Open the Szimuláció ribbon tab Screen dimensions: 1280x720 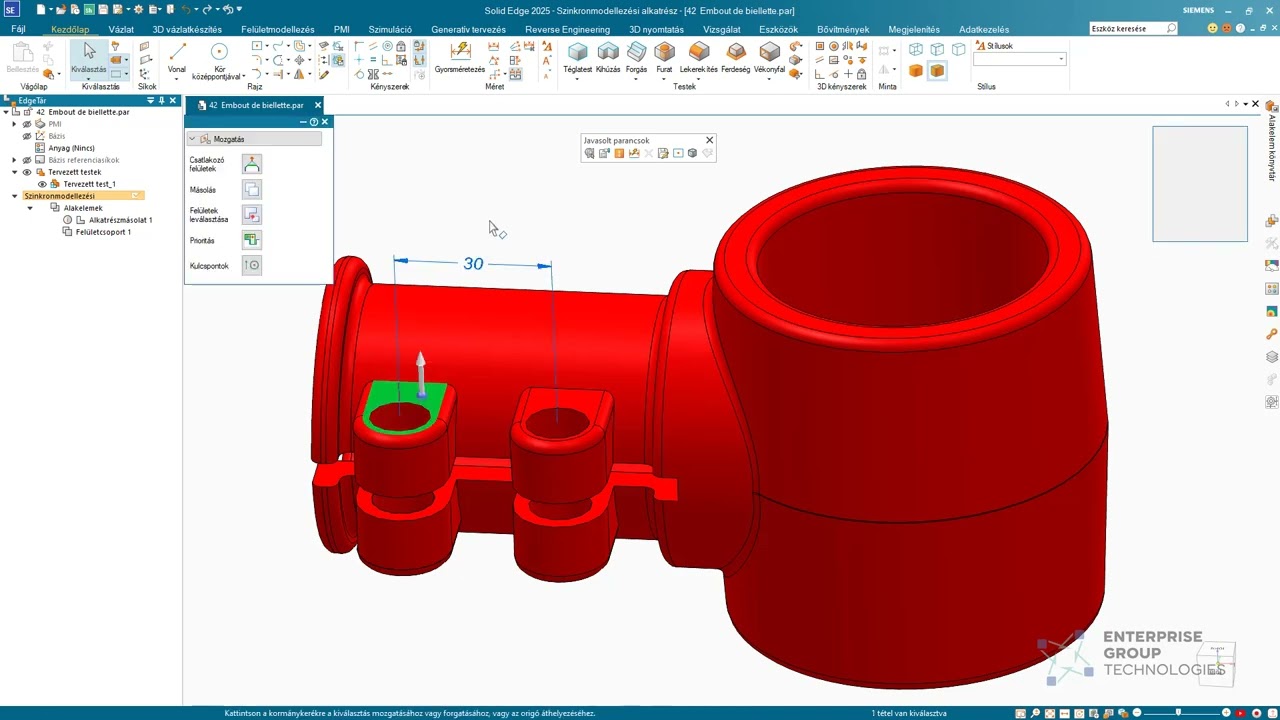390,29
